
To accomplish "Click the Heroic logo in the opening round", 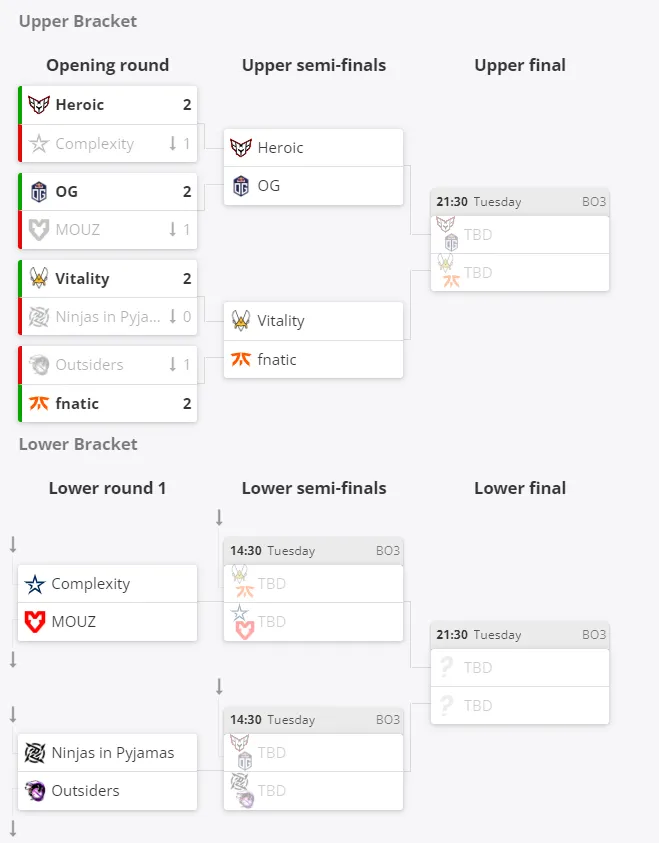I will click(39, 104).
